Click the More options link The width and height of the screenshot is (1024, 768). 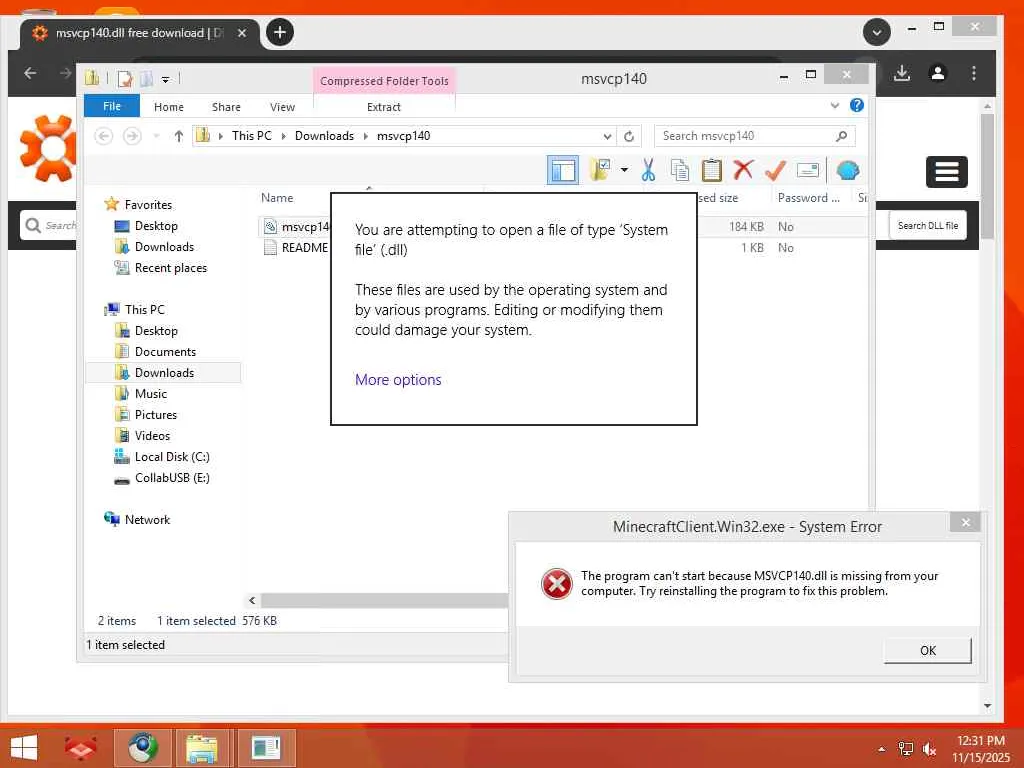point(398,379)
